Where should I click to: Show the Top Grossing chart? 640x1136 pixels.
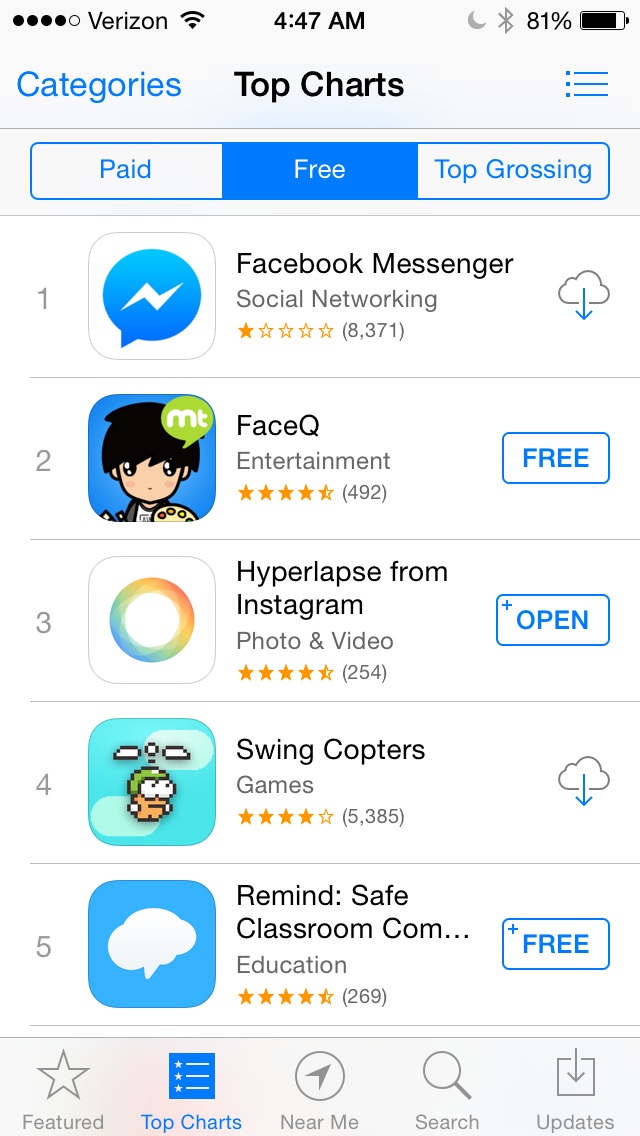512,170
